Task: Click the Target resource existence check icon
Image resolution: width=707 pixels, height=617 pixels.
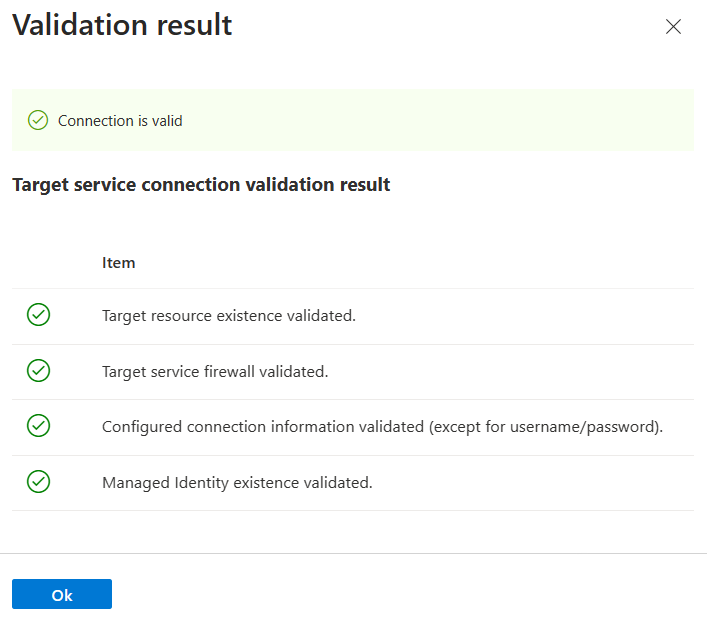Action: click(x=38, y=315)
